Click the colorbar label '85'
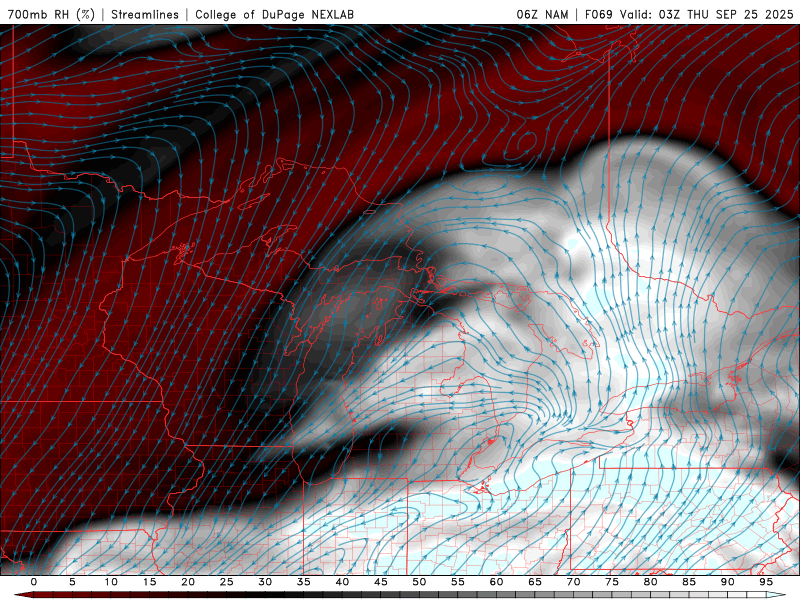800x600 pixels. tap(689, 582)
